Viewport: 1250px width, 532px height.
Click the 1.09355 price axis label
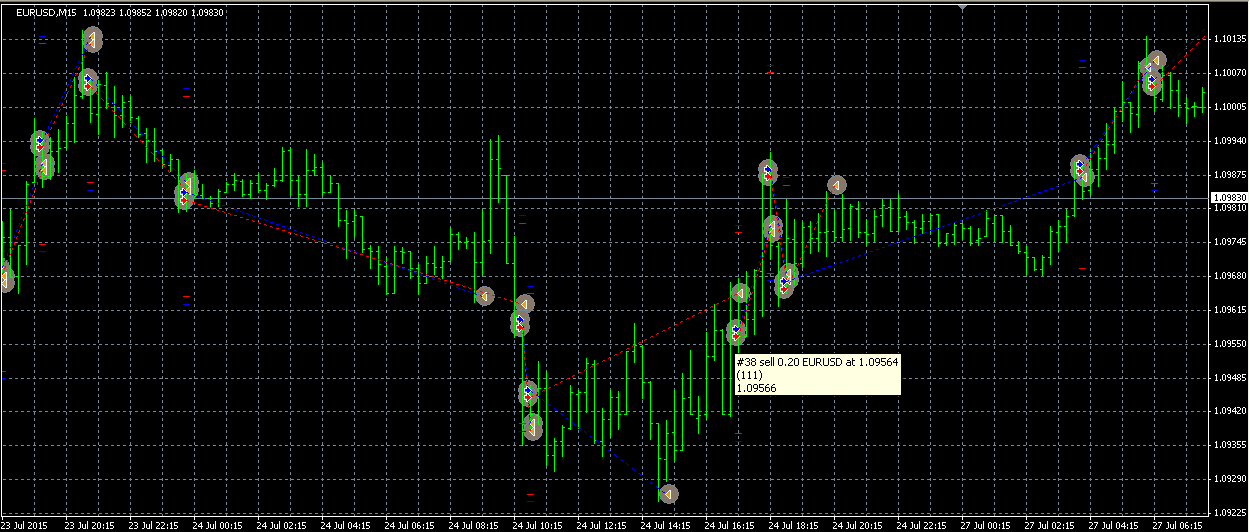click(1228, 445)
